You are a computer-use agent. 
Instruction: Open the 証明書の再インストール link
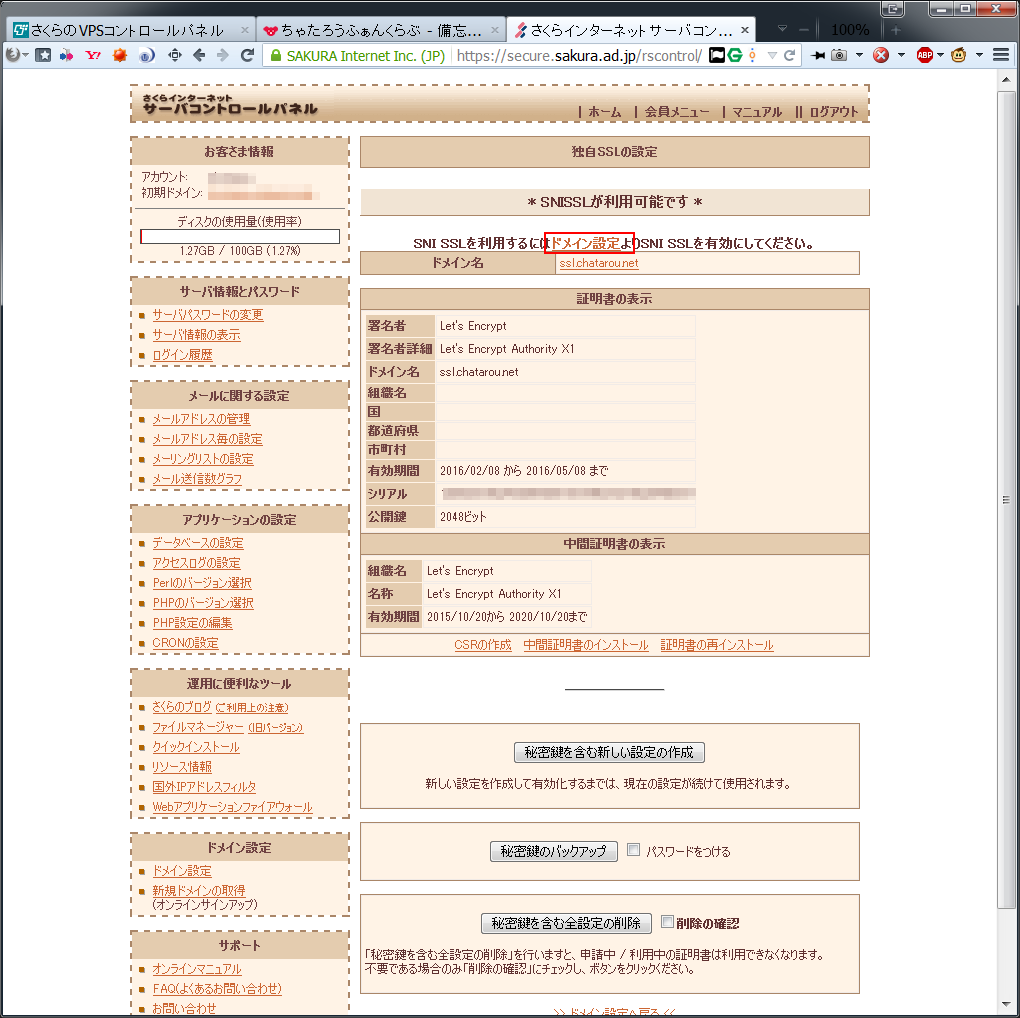click(717, 645)
